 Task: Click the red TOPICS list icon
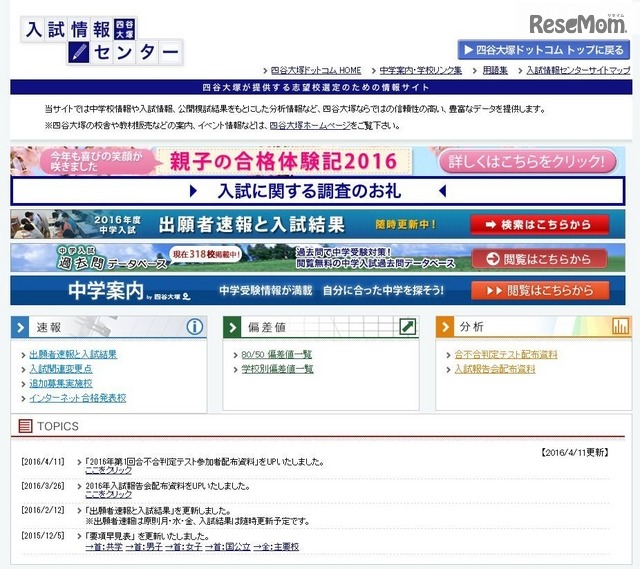point(25,426)
